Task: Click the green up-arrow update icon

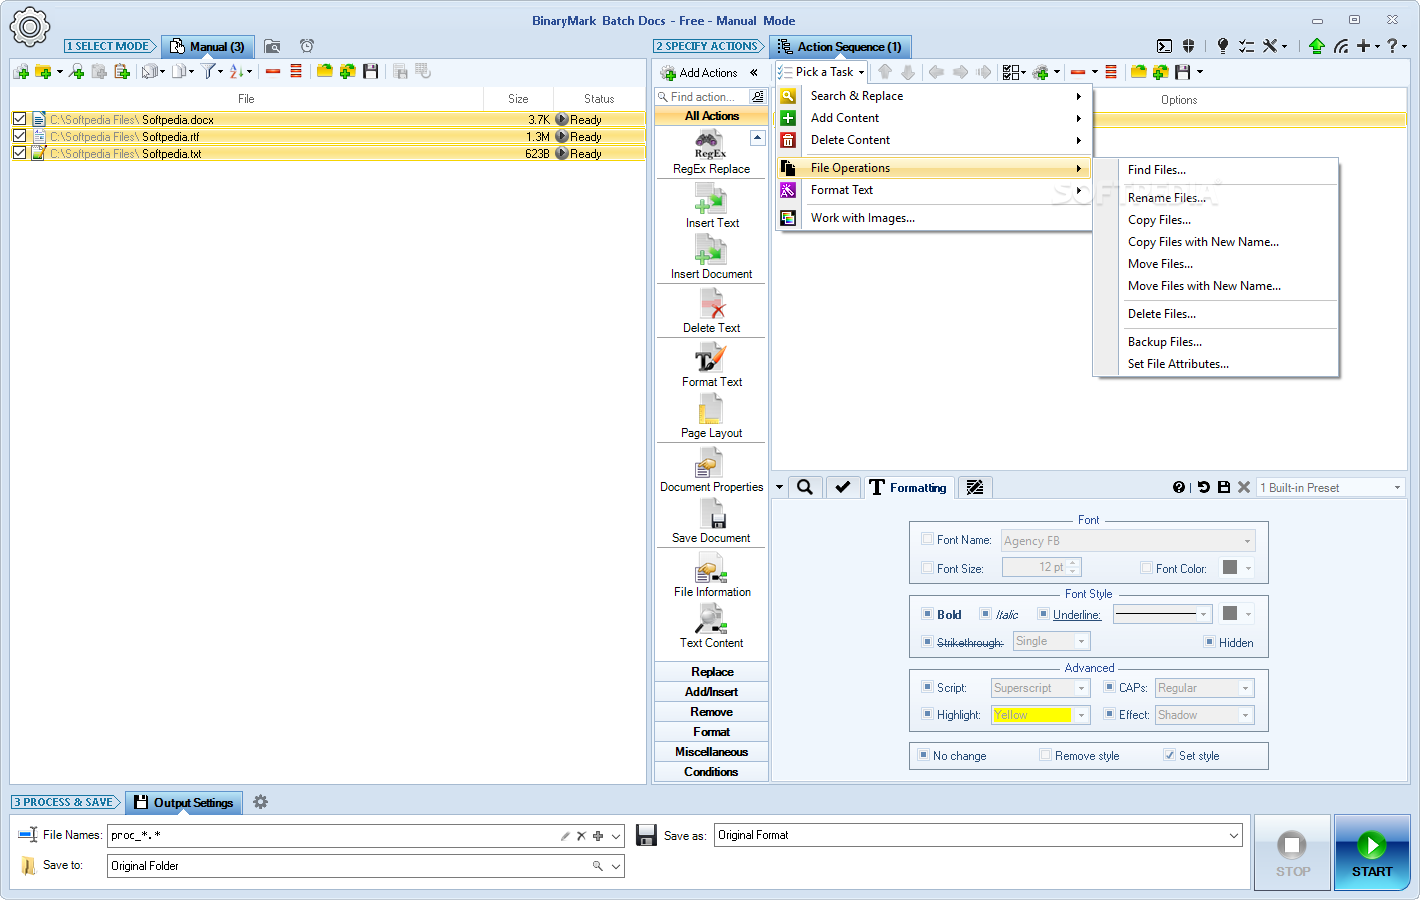Action: point(1316,46)
